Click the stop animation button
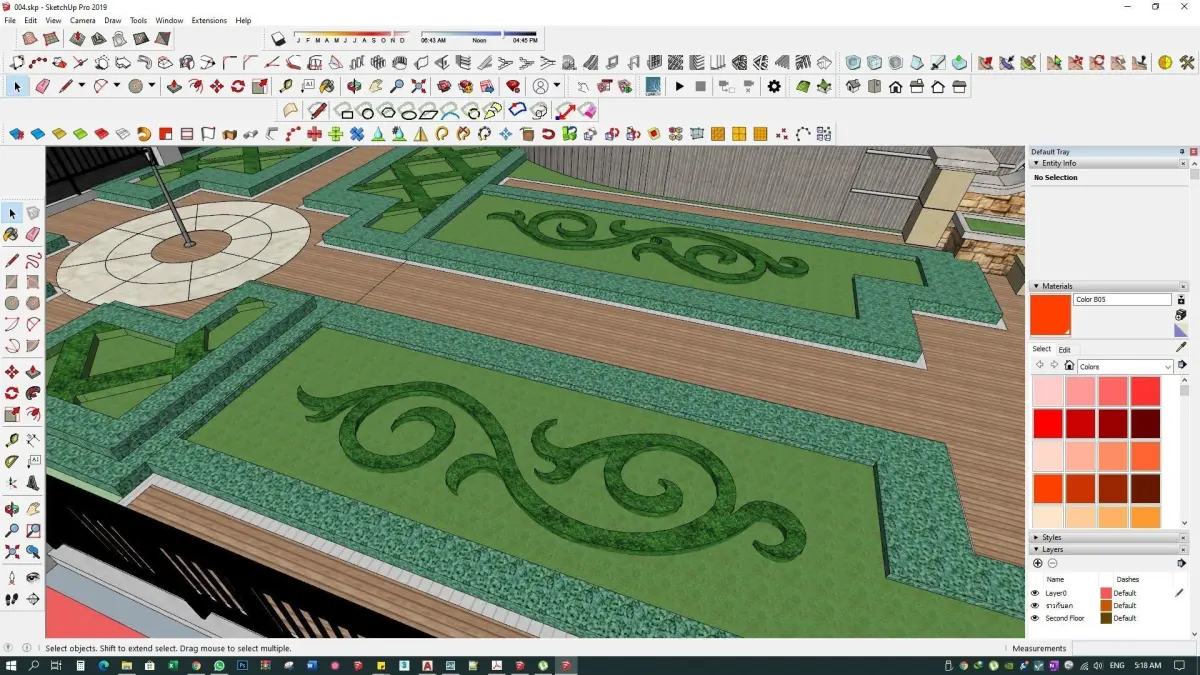This screenshot has height=675, width=1200. (x=701, y=87)
